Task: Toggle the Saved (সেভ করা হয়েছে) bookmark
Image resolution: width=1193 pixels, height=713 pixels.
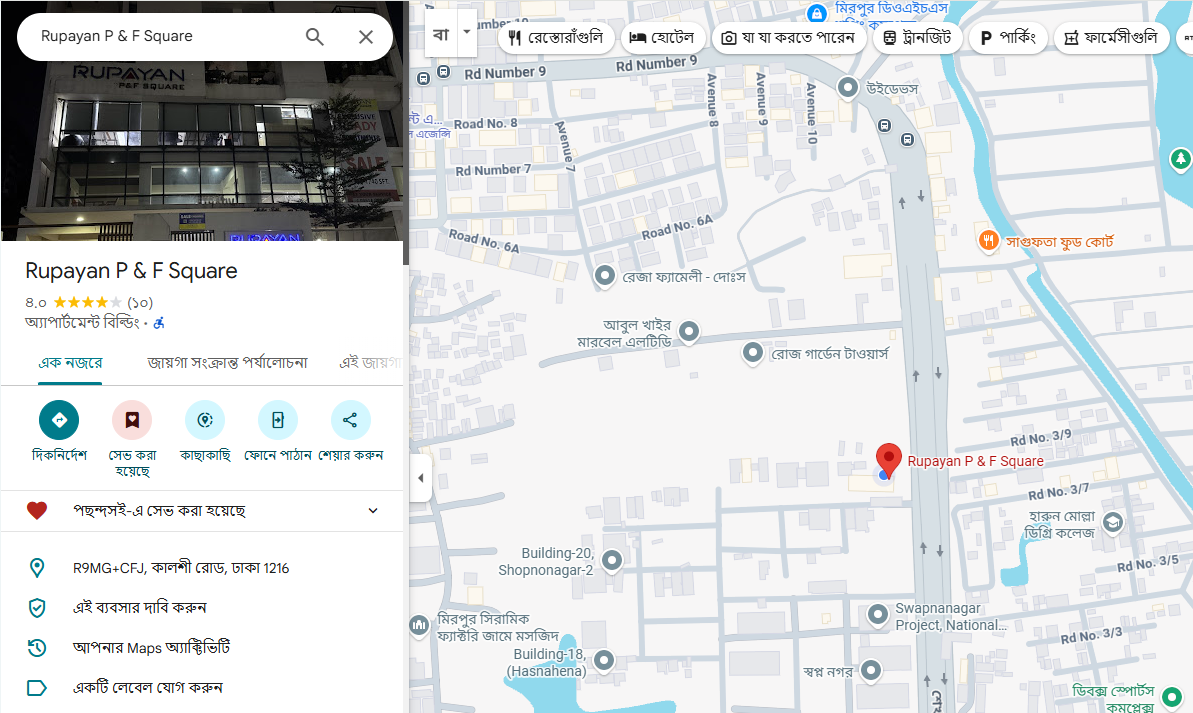Action: 132,420
